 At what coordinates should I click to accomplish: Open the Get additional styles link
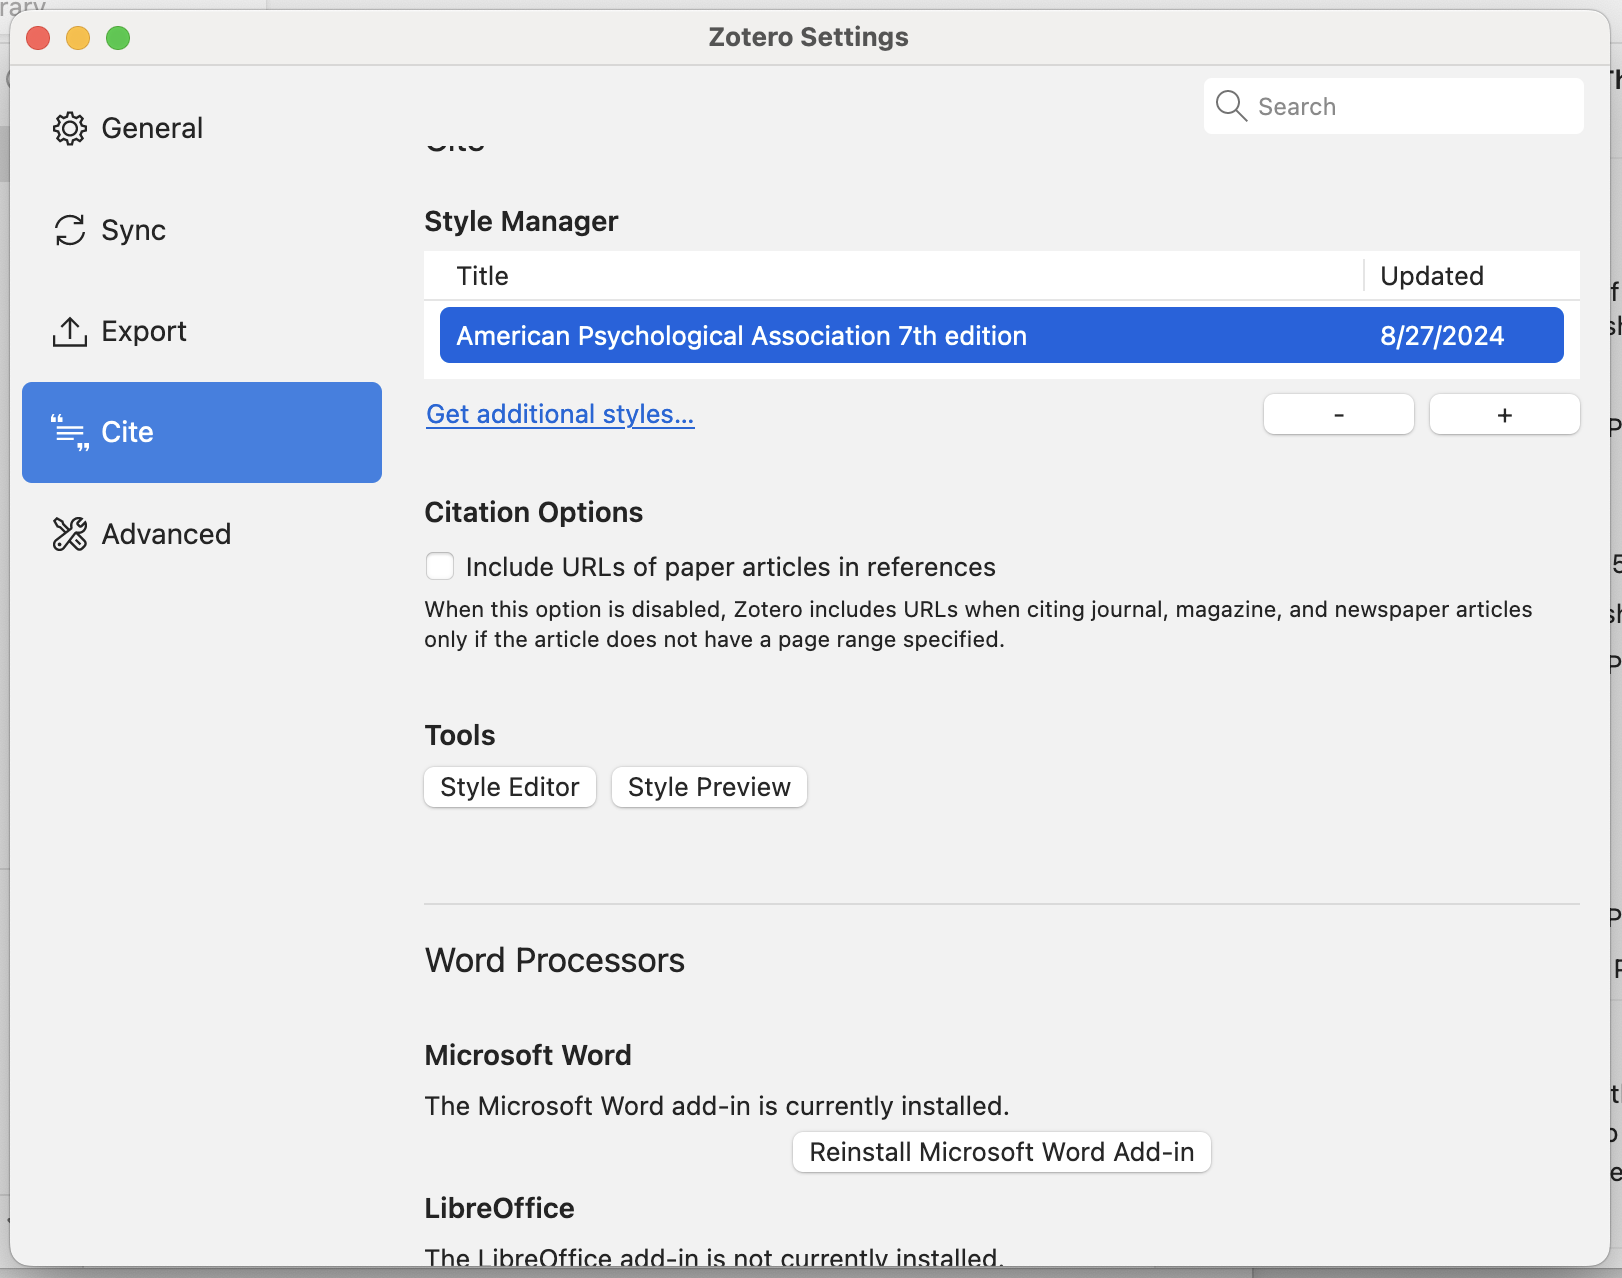tap(560, 414)
